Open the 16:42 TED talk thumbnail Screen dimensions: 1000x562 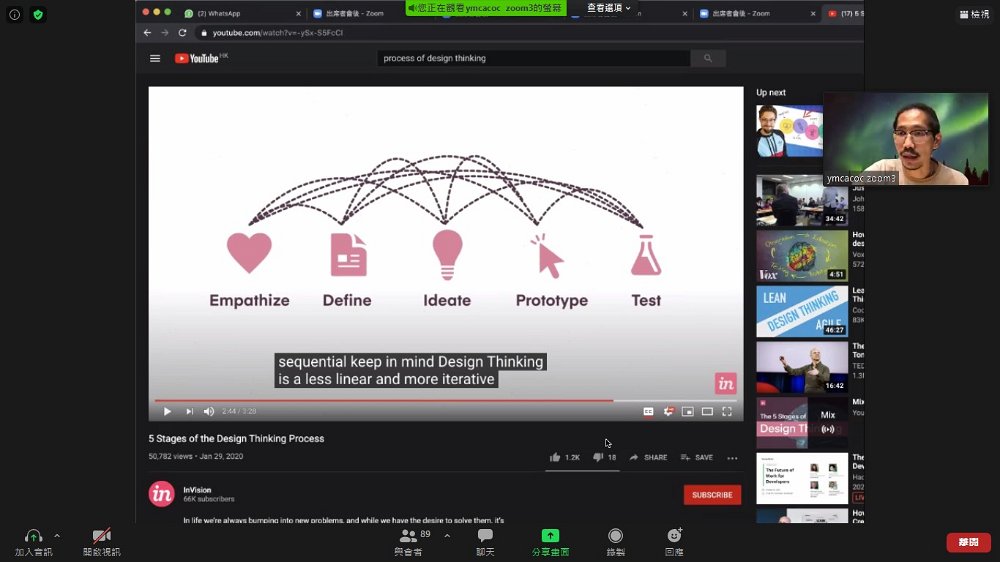pyautogui.click(x=802, y=367)
